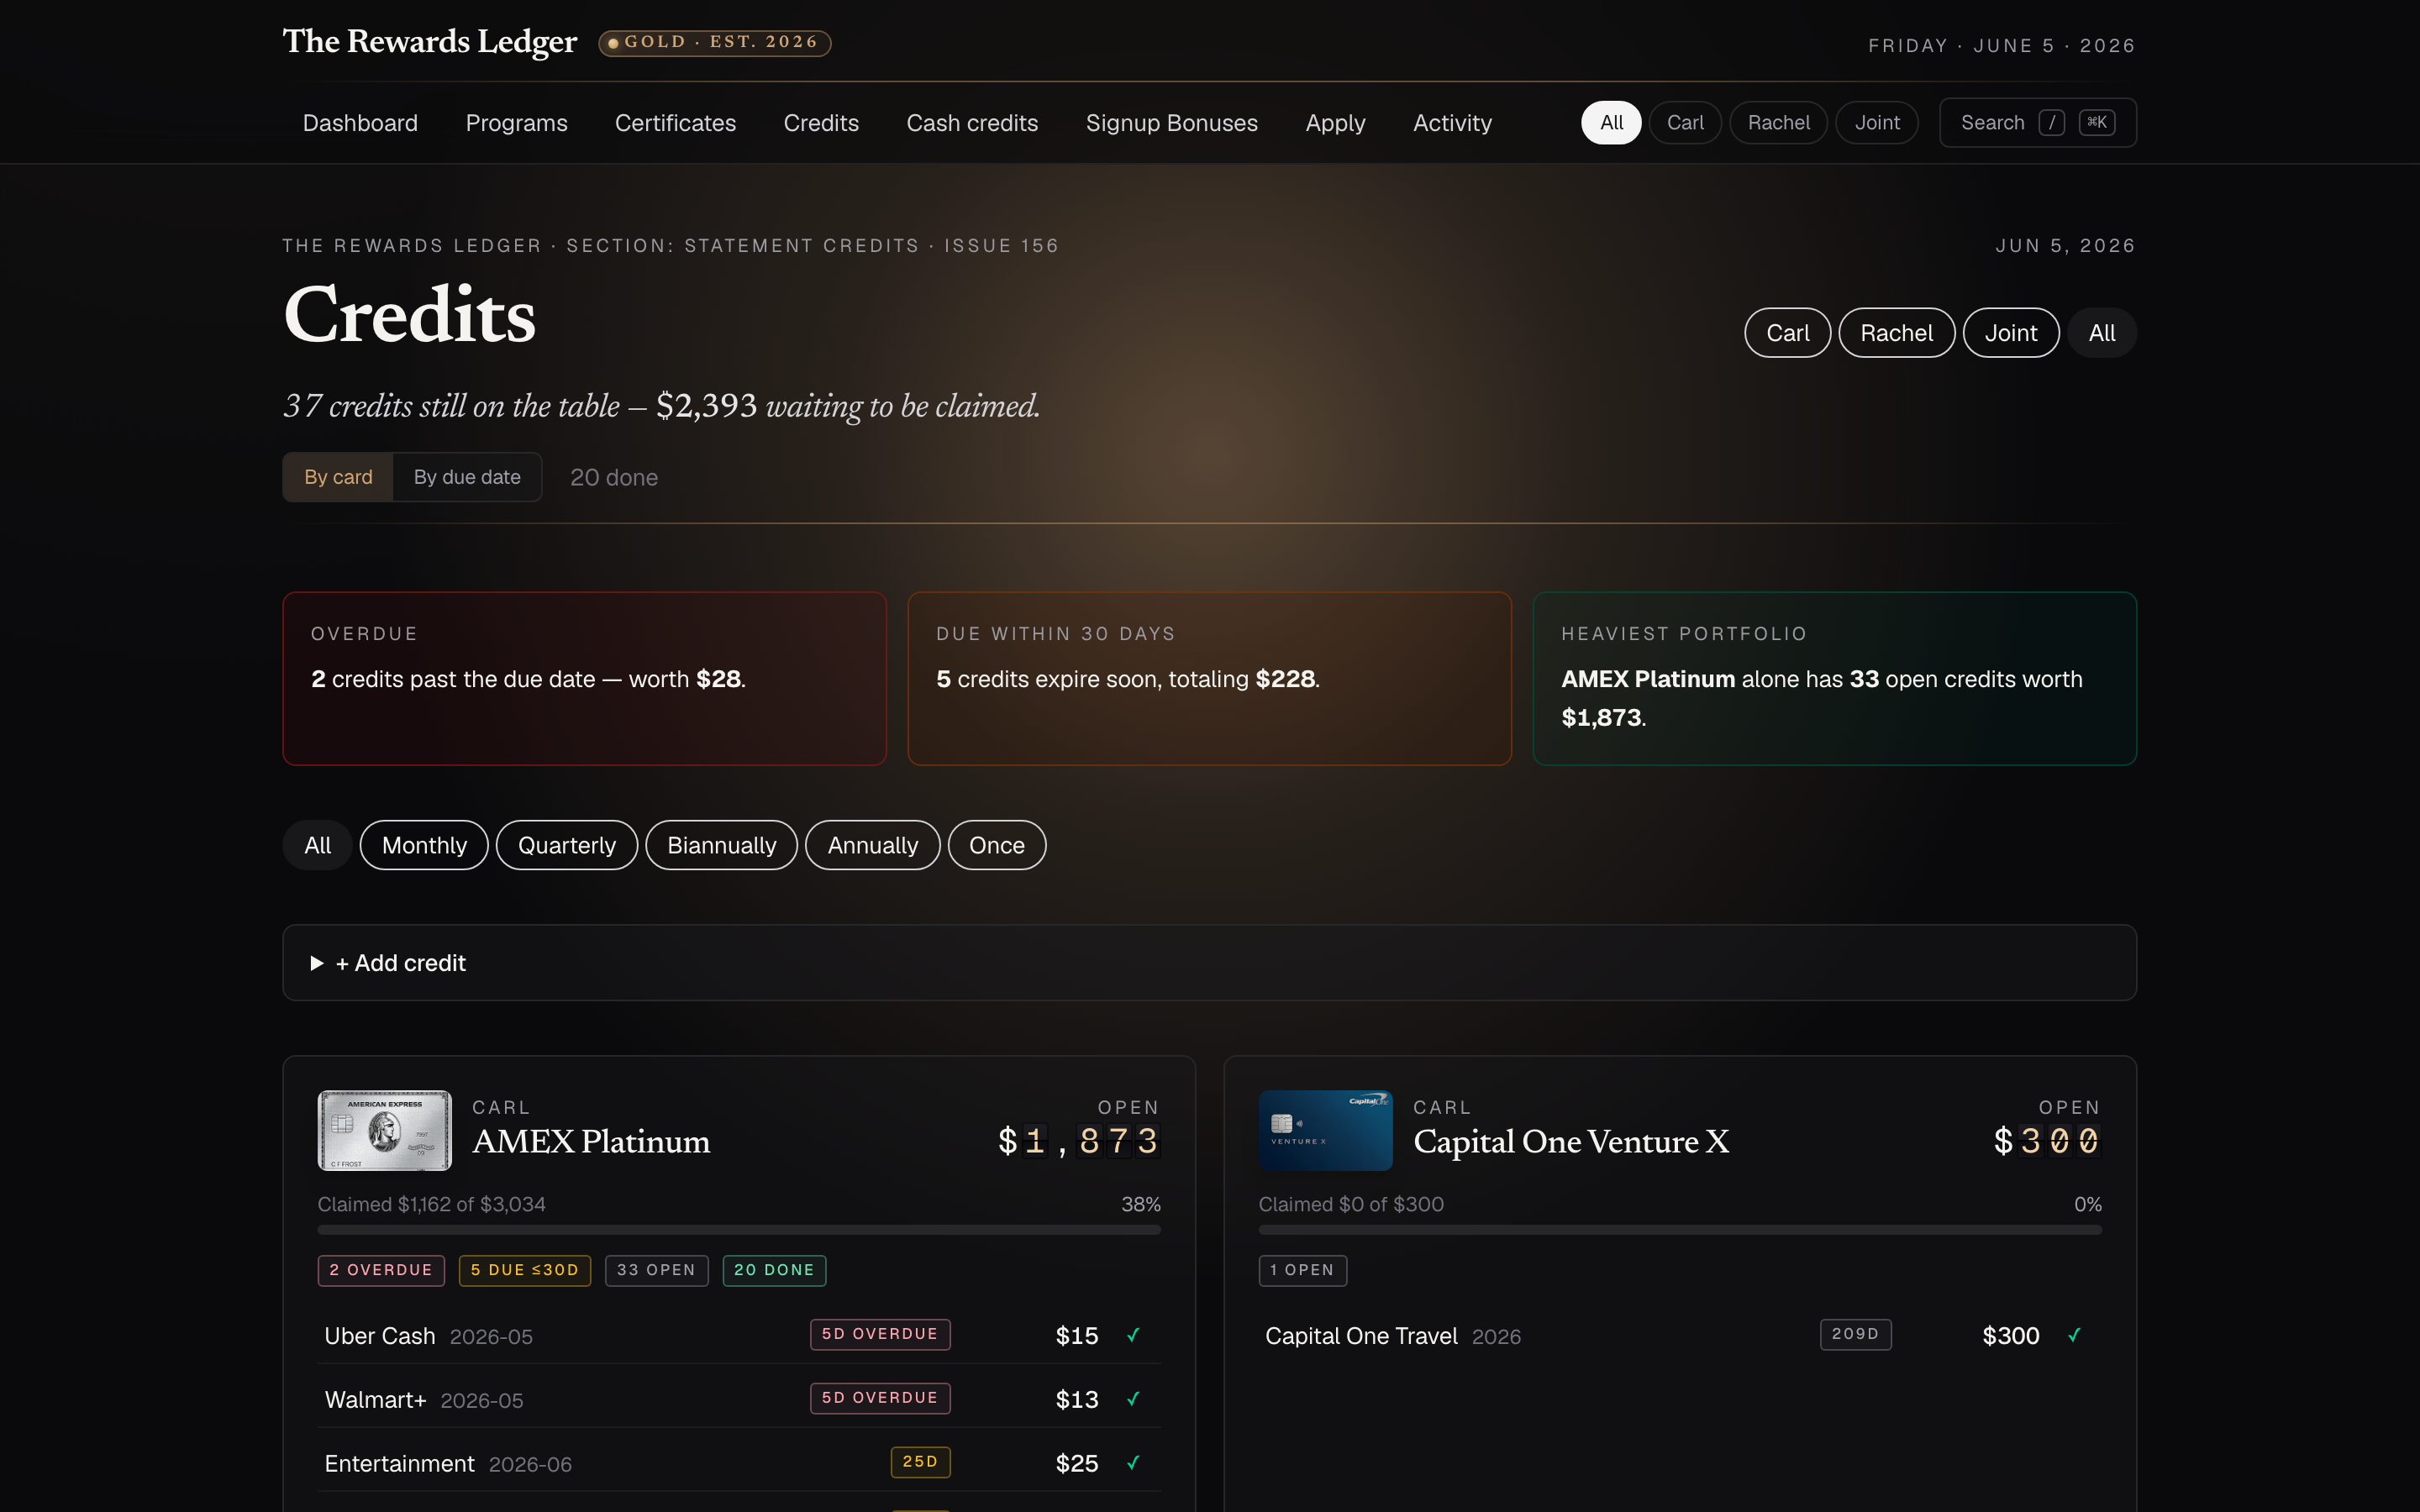Click the $1,873 open amount
Screen dimensions: 2420x1512
1079,1141
